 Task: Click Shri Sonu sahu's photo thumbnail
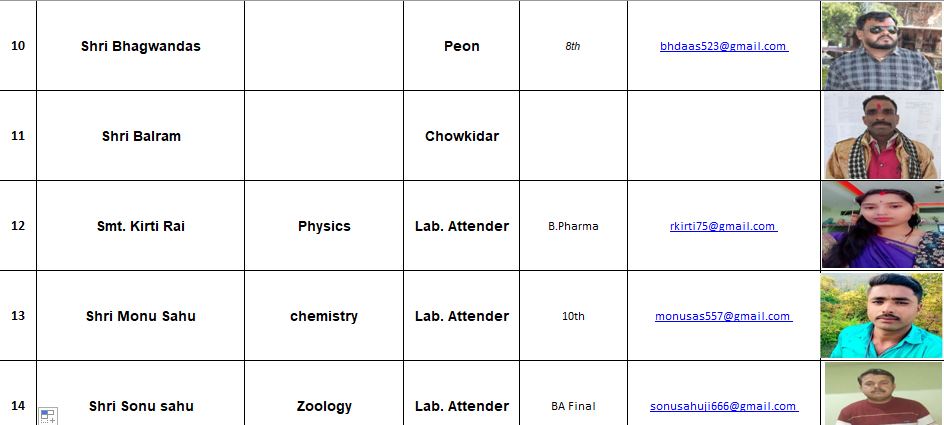880,394
